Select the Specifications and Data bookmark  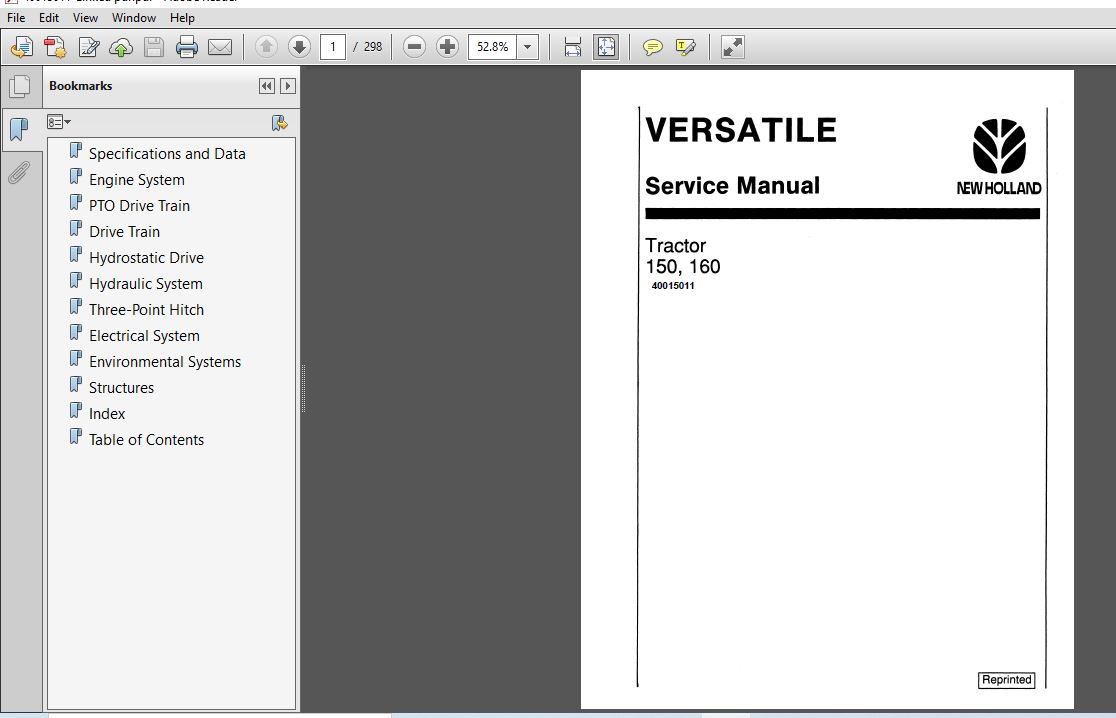(x=167, y=154)
